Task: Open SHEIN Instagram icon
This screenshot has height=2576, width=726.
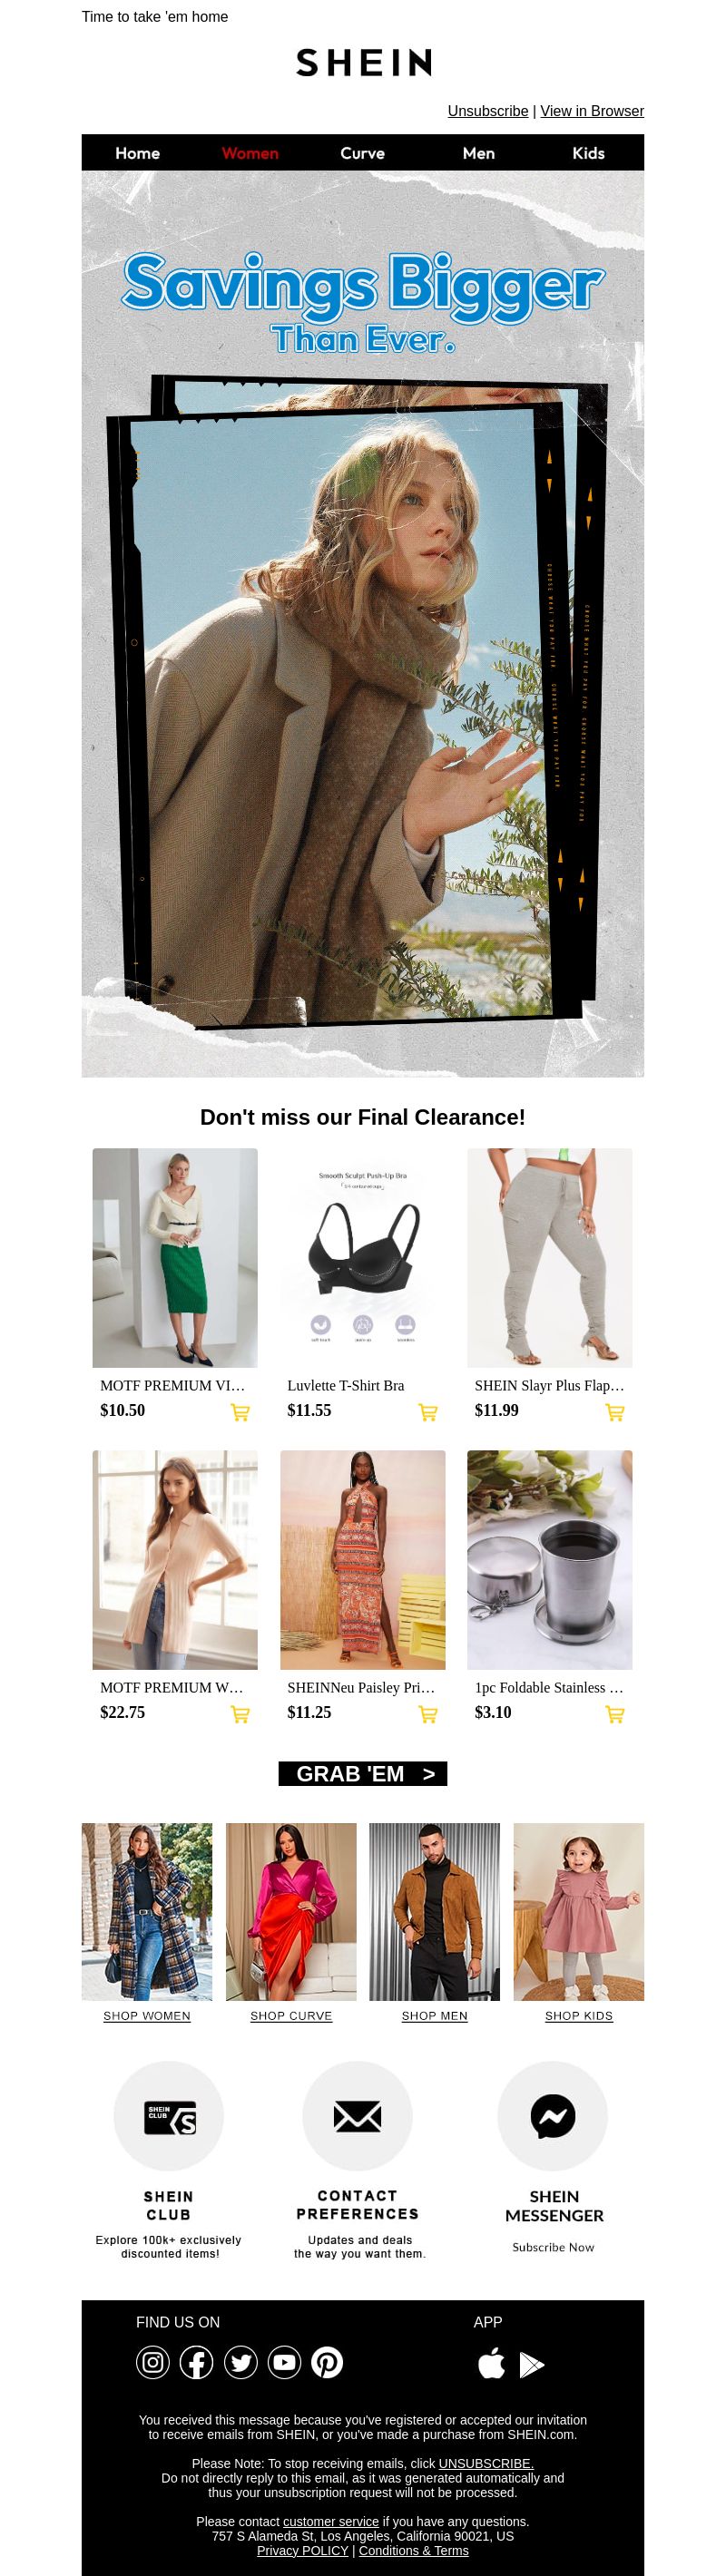Action: (153, 2362)
